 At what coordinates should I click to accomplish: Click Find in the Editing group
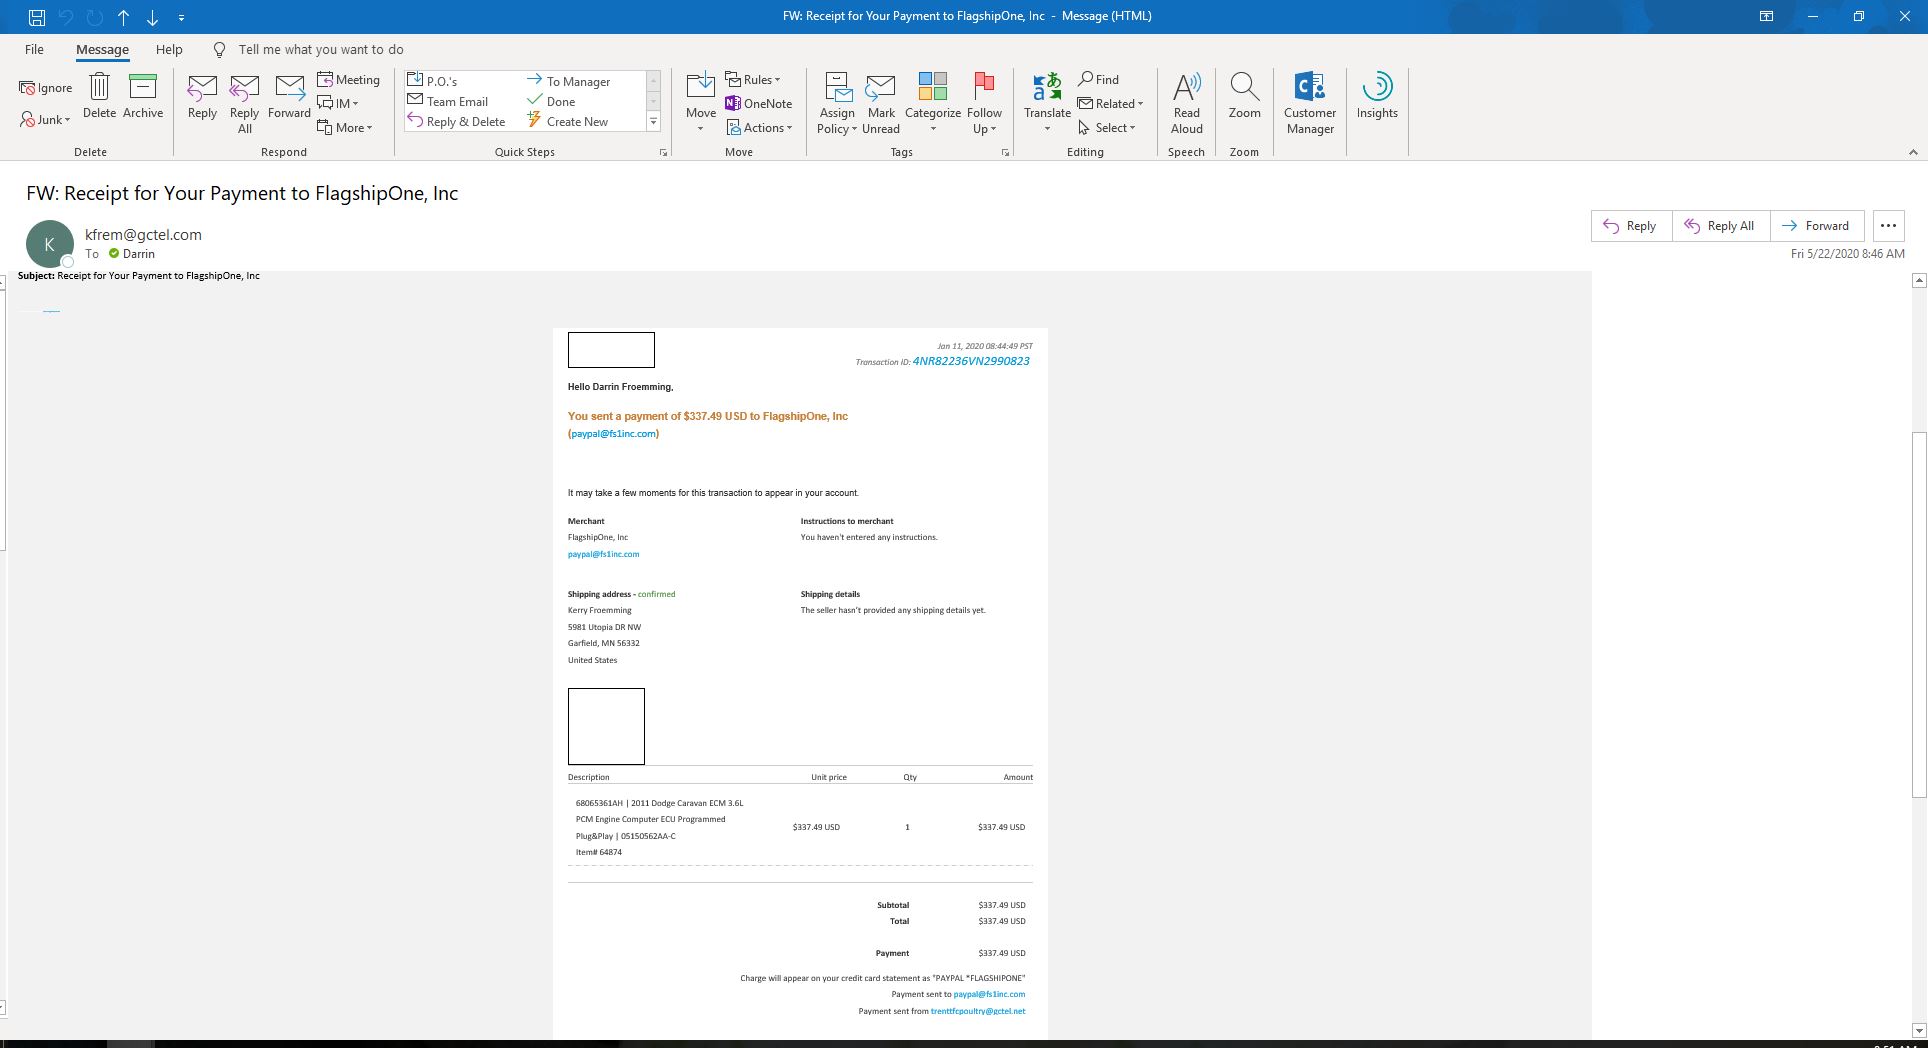pos(1098,79)
